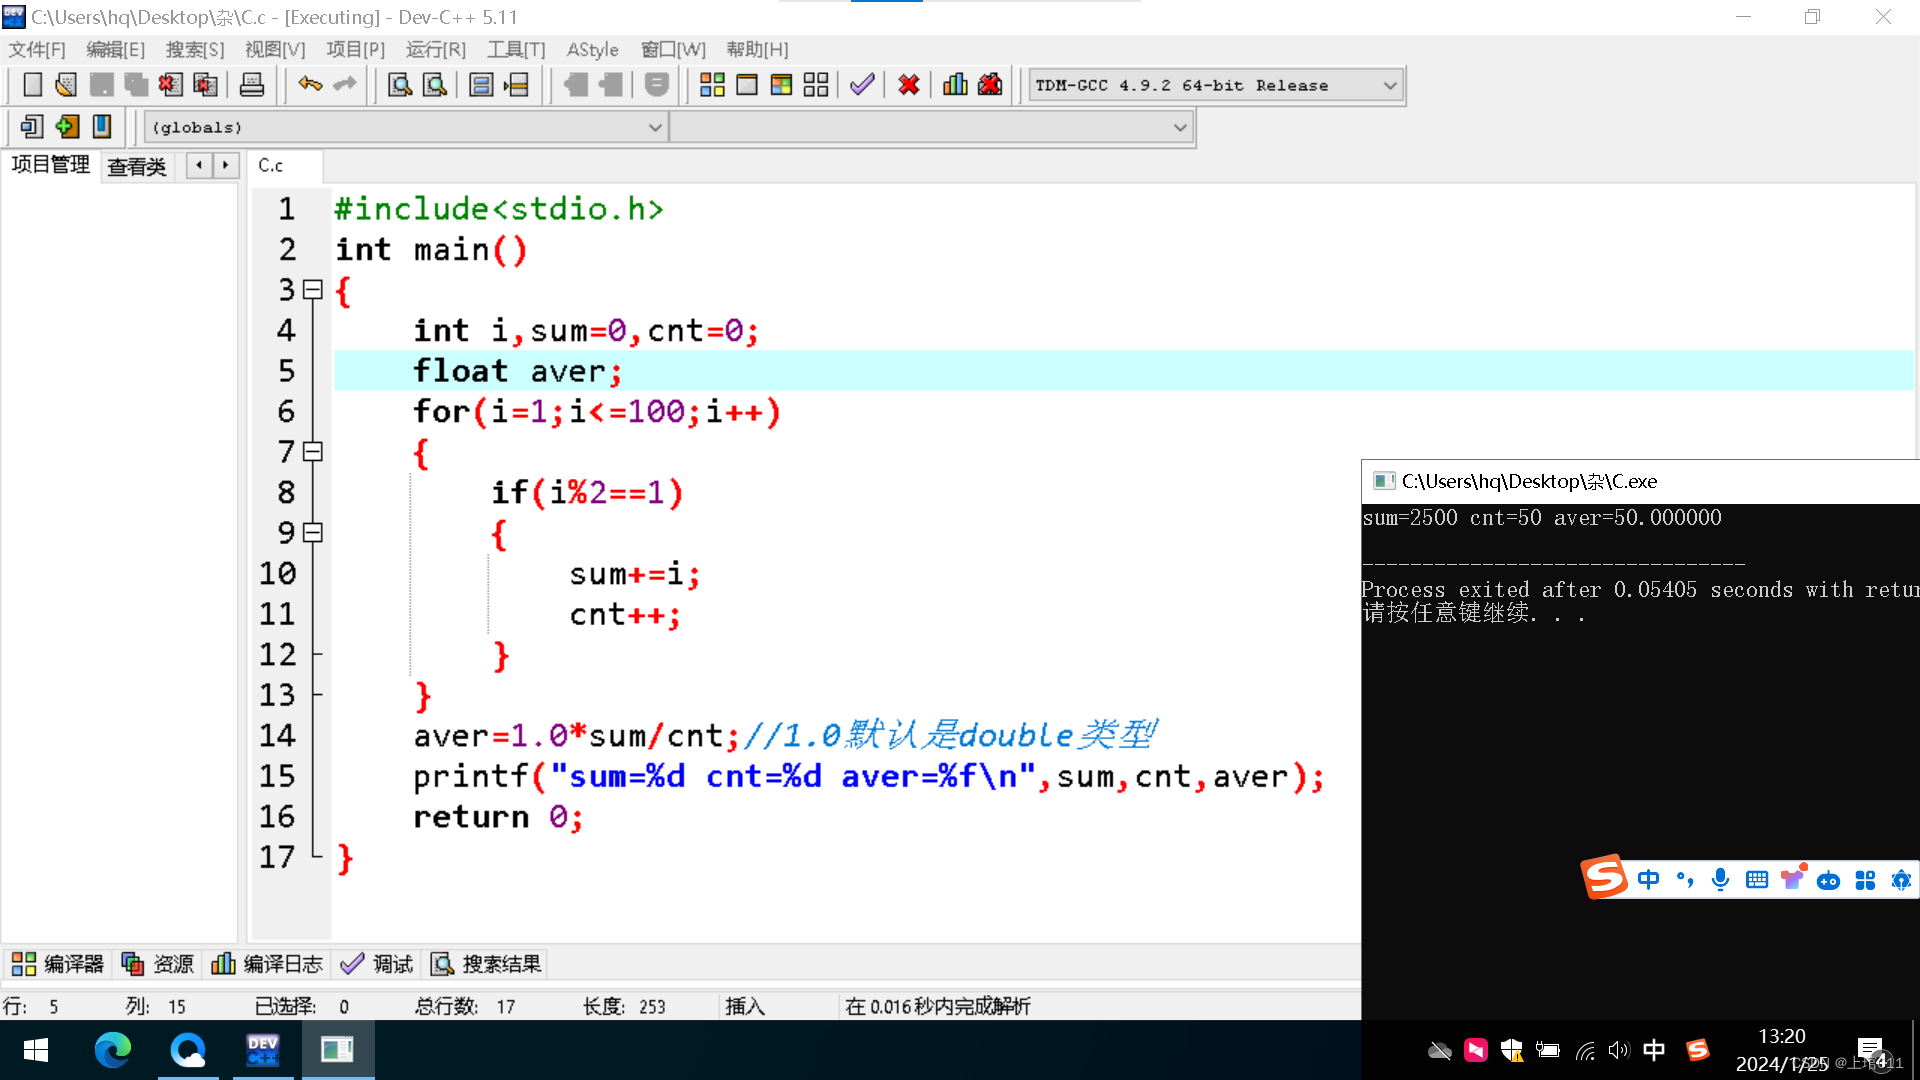1920x1080 pixels.
Task: Stop execution with the red X icon
Action: coord(909,85)
